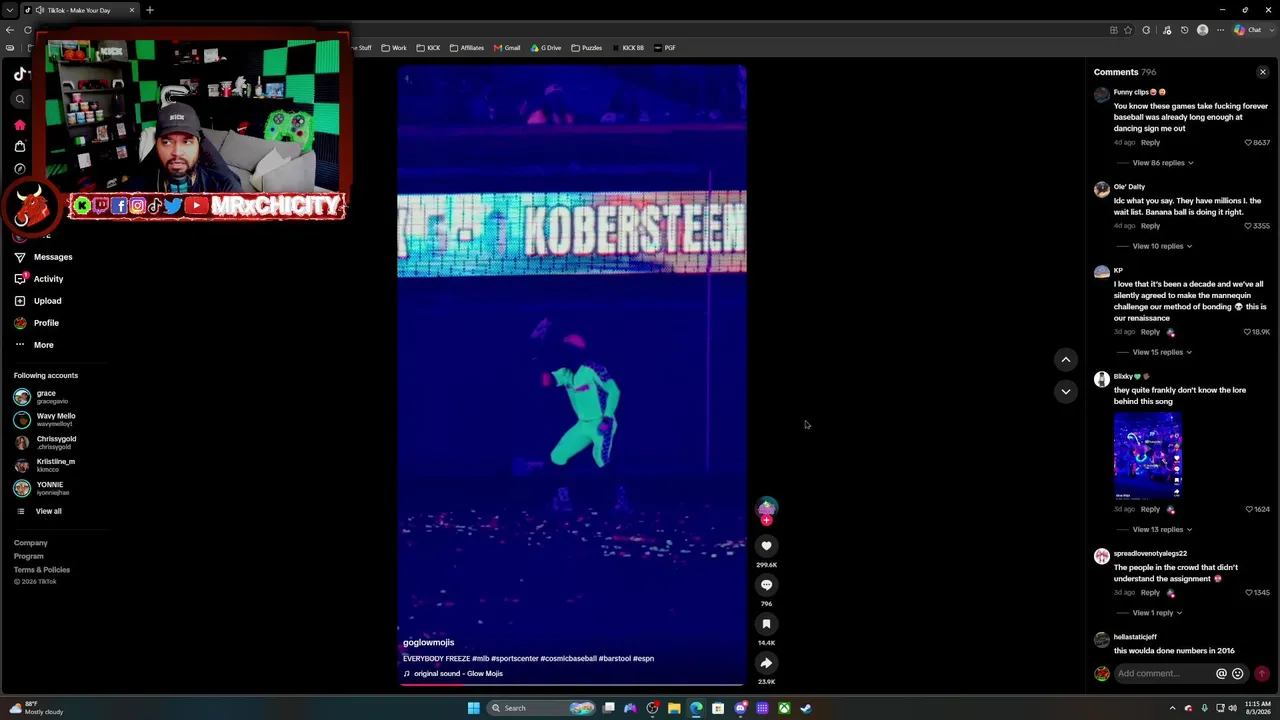This screenshot has width=1280, height=720.
Task: Go to the next video with the down arrow
Action: click(1066, 391)
